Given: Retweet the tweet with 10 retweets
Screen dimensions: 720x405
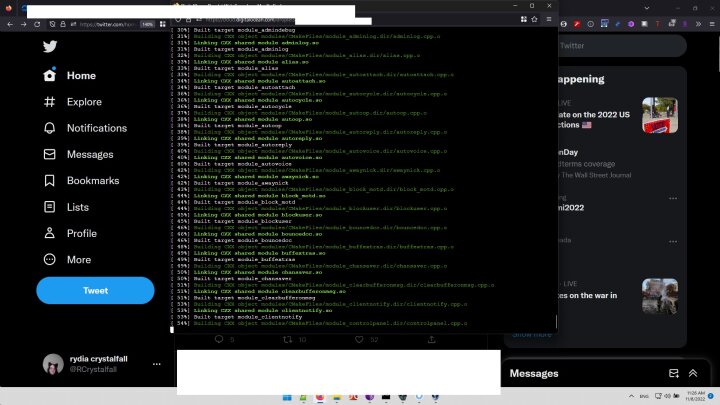Looking at the screenshot, I should point(287,339).
